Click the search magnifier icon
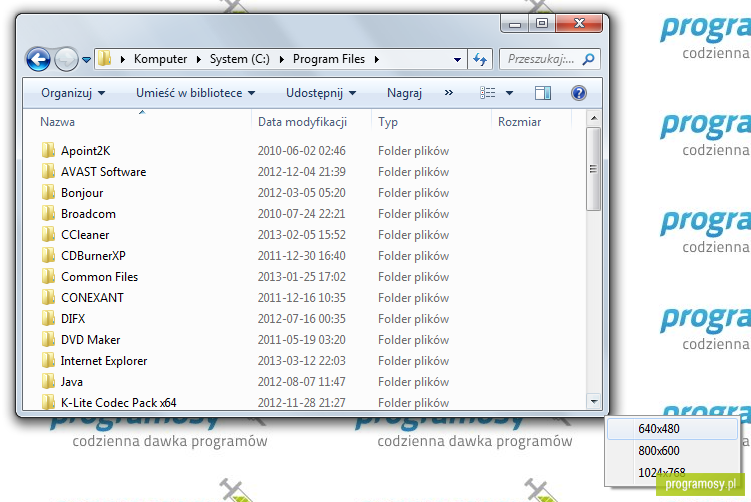 coord(588,59)
